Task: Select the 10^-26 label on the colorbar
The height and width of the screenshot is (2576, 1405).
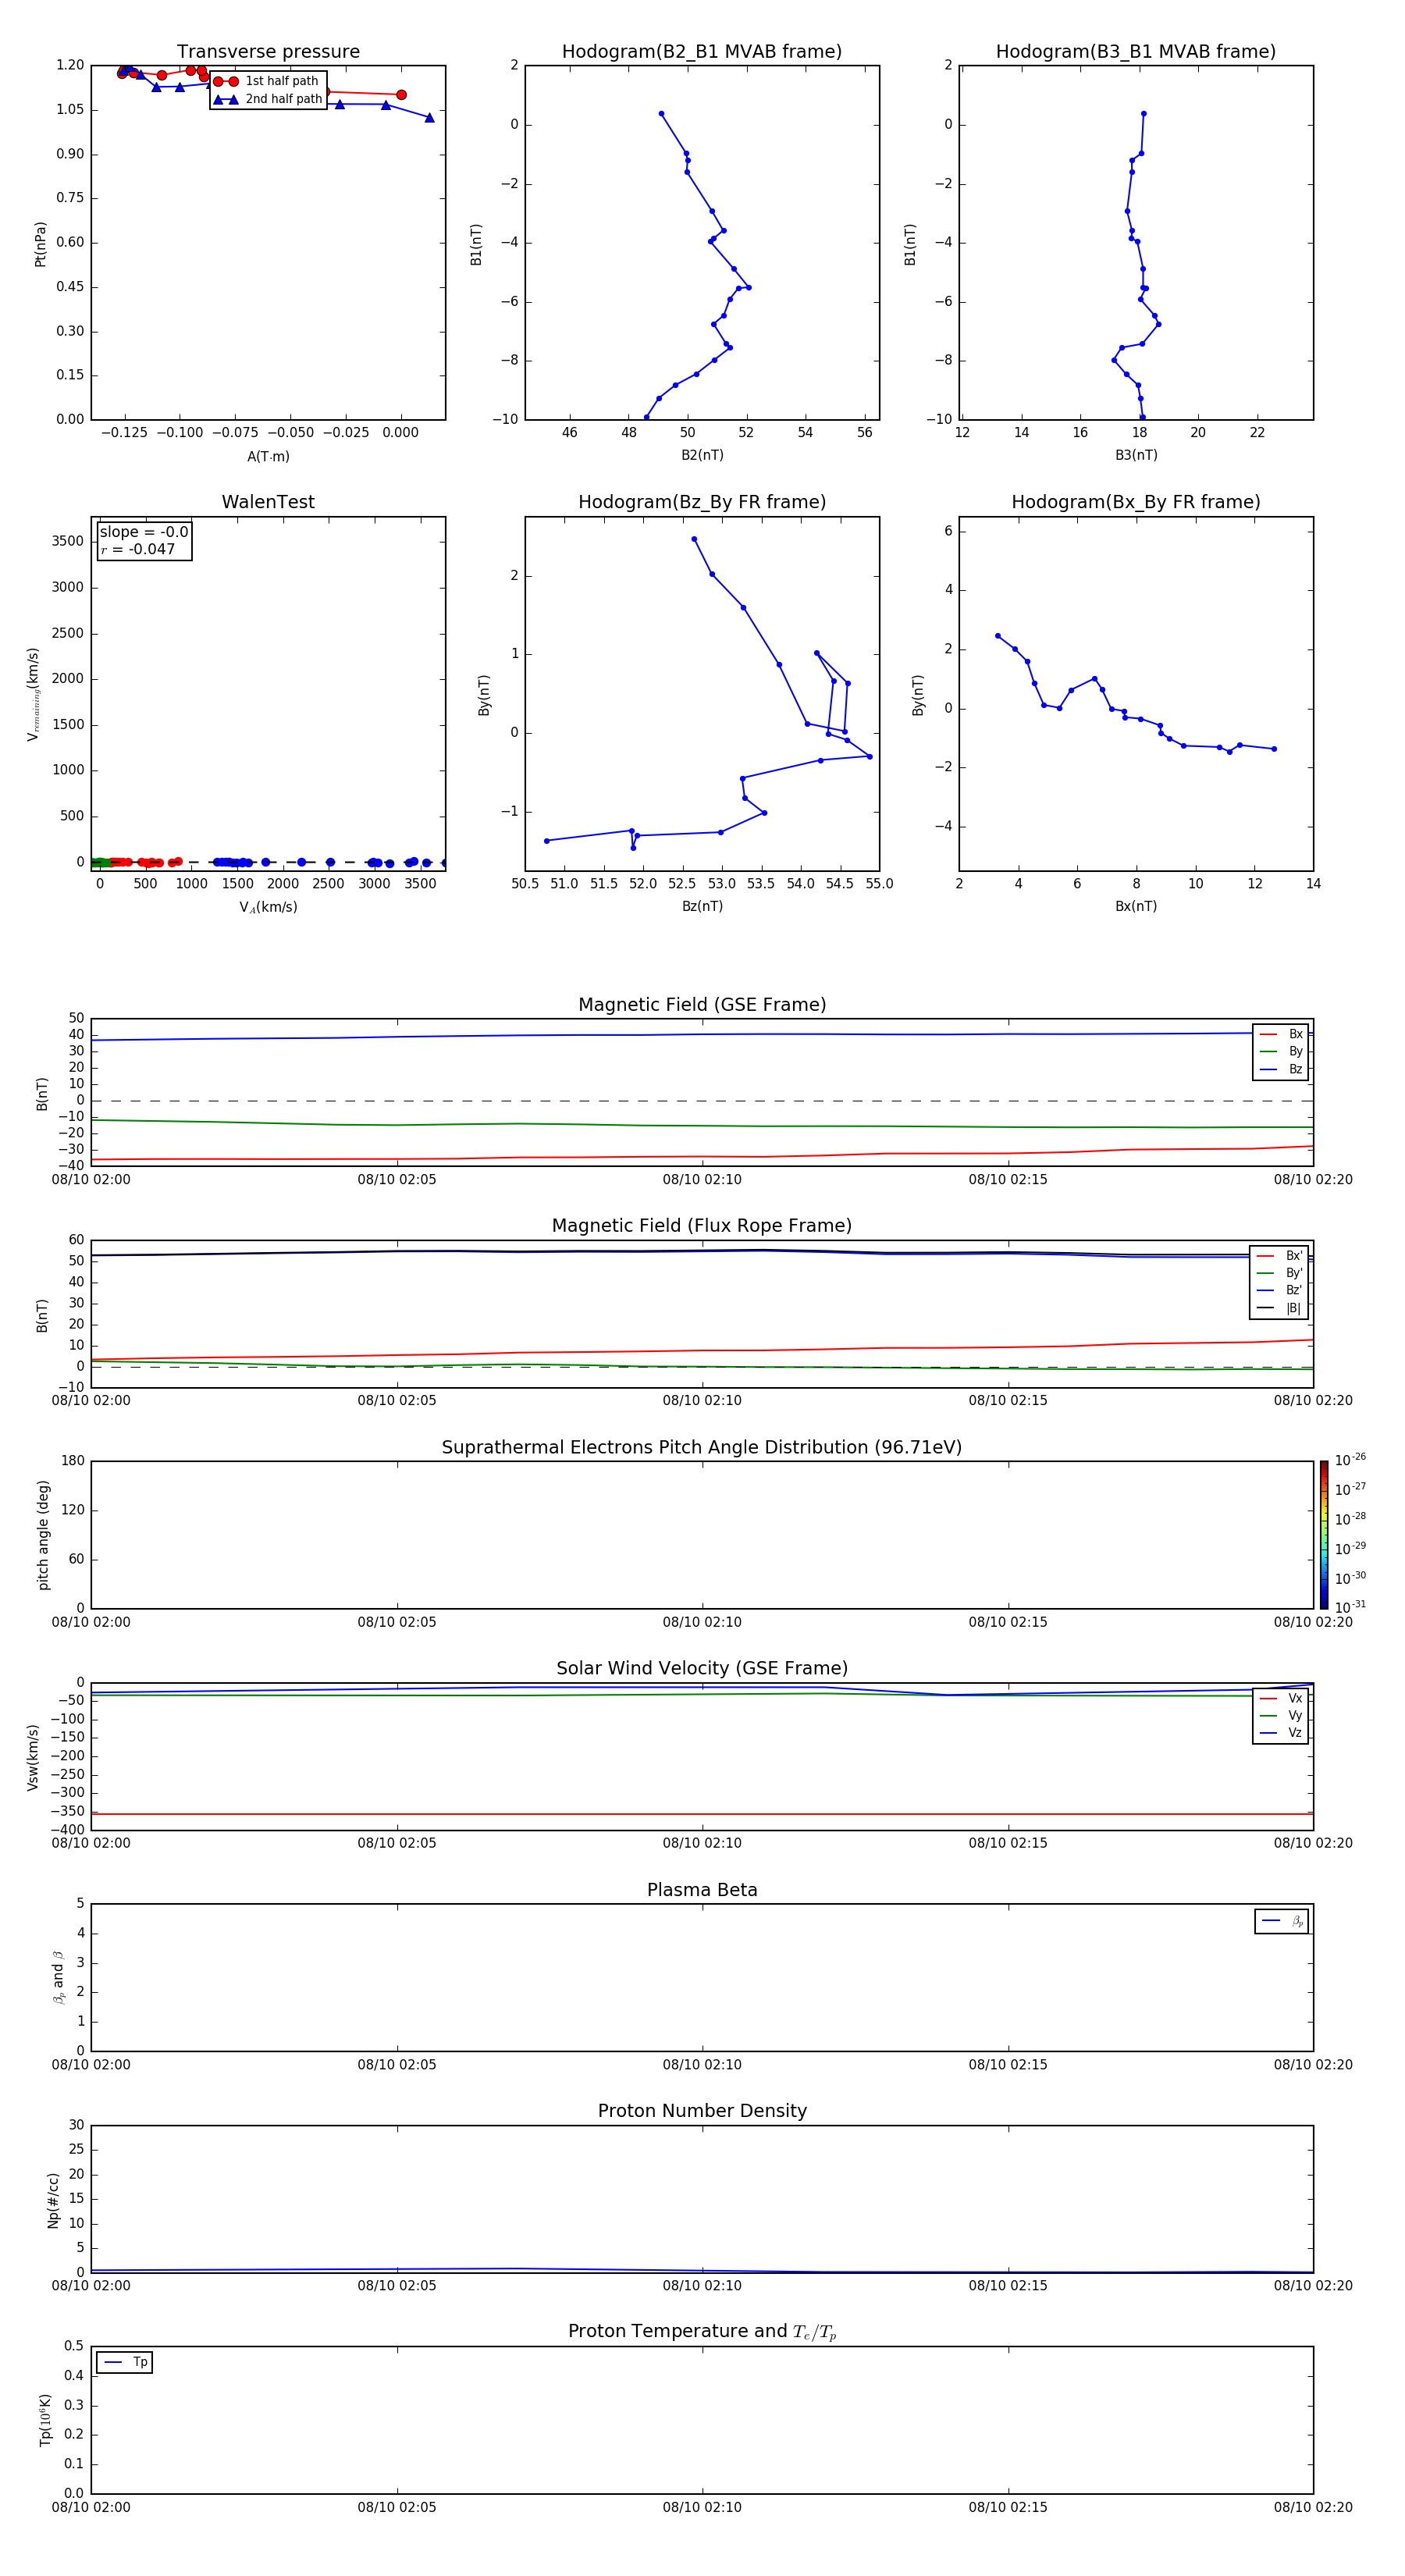Action: point(1350,1460)
